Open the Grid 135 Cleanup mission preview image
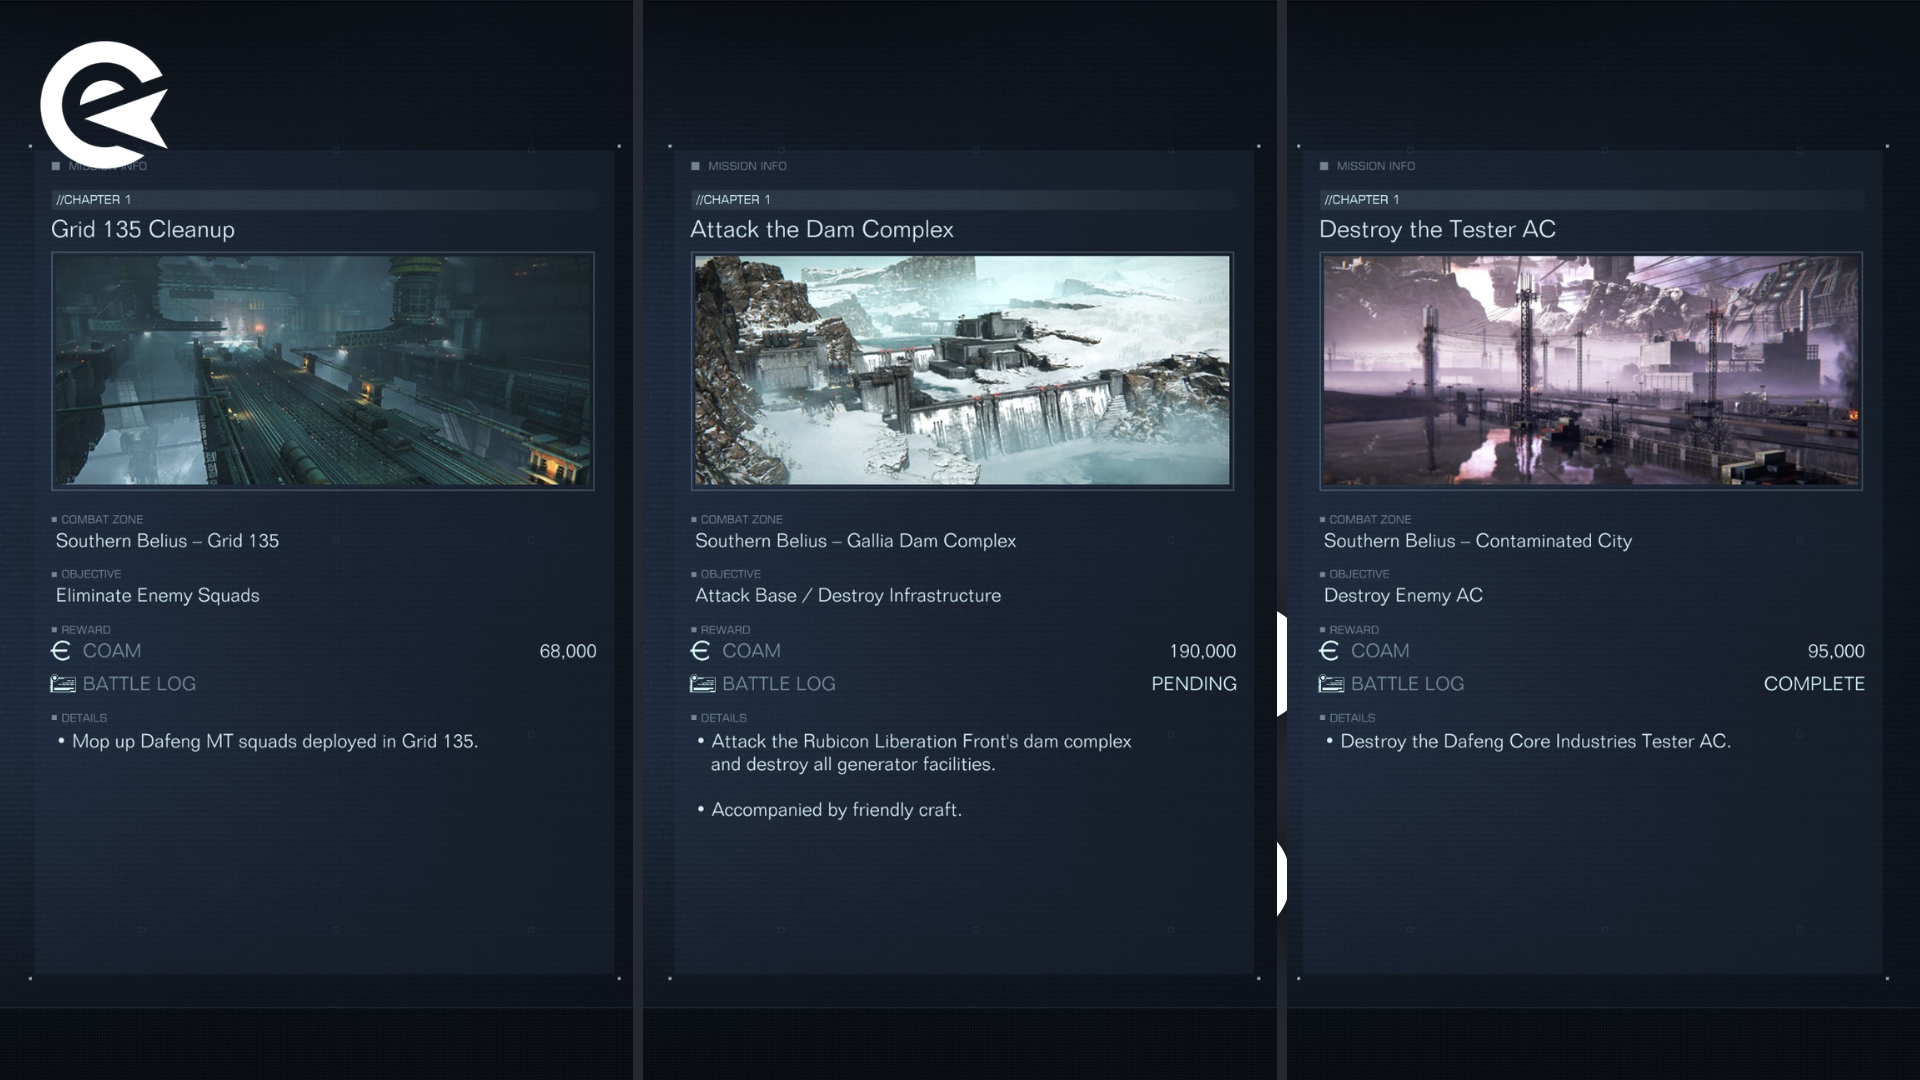Image resolution: width=1920 pixels, height=1080 pixels. coord(323,371)
